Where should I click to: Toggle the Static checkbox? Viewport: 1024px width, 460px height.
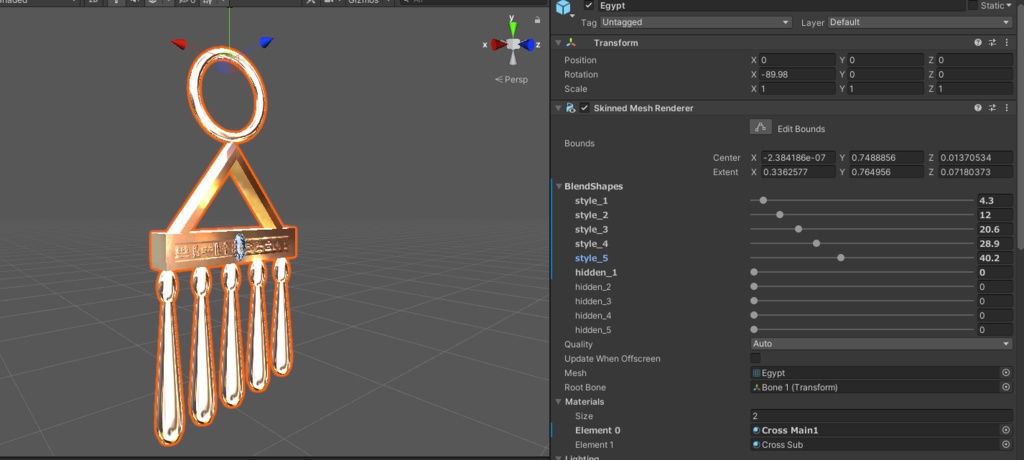point(972,6)
